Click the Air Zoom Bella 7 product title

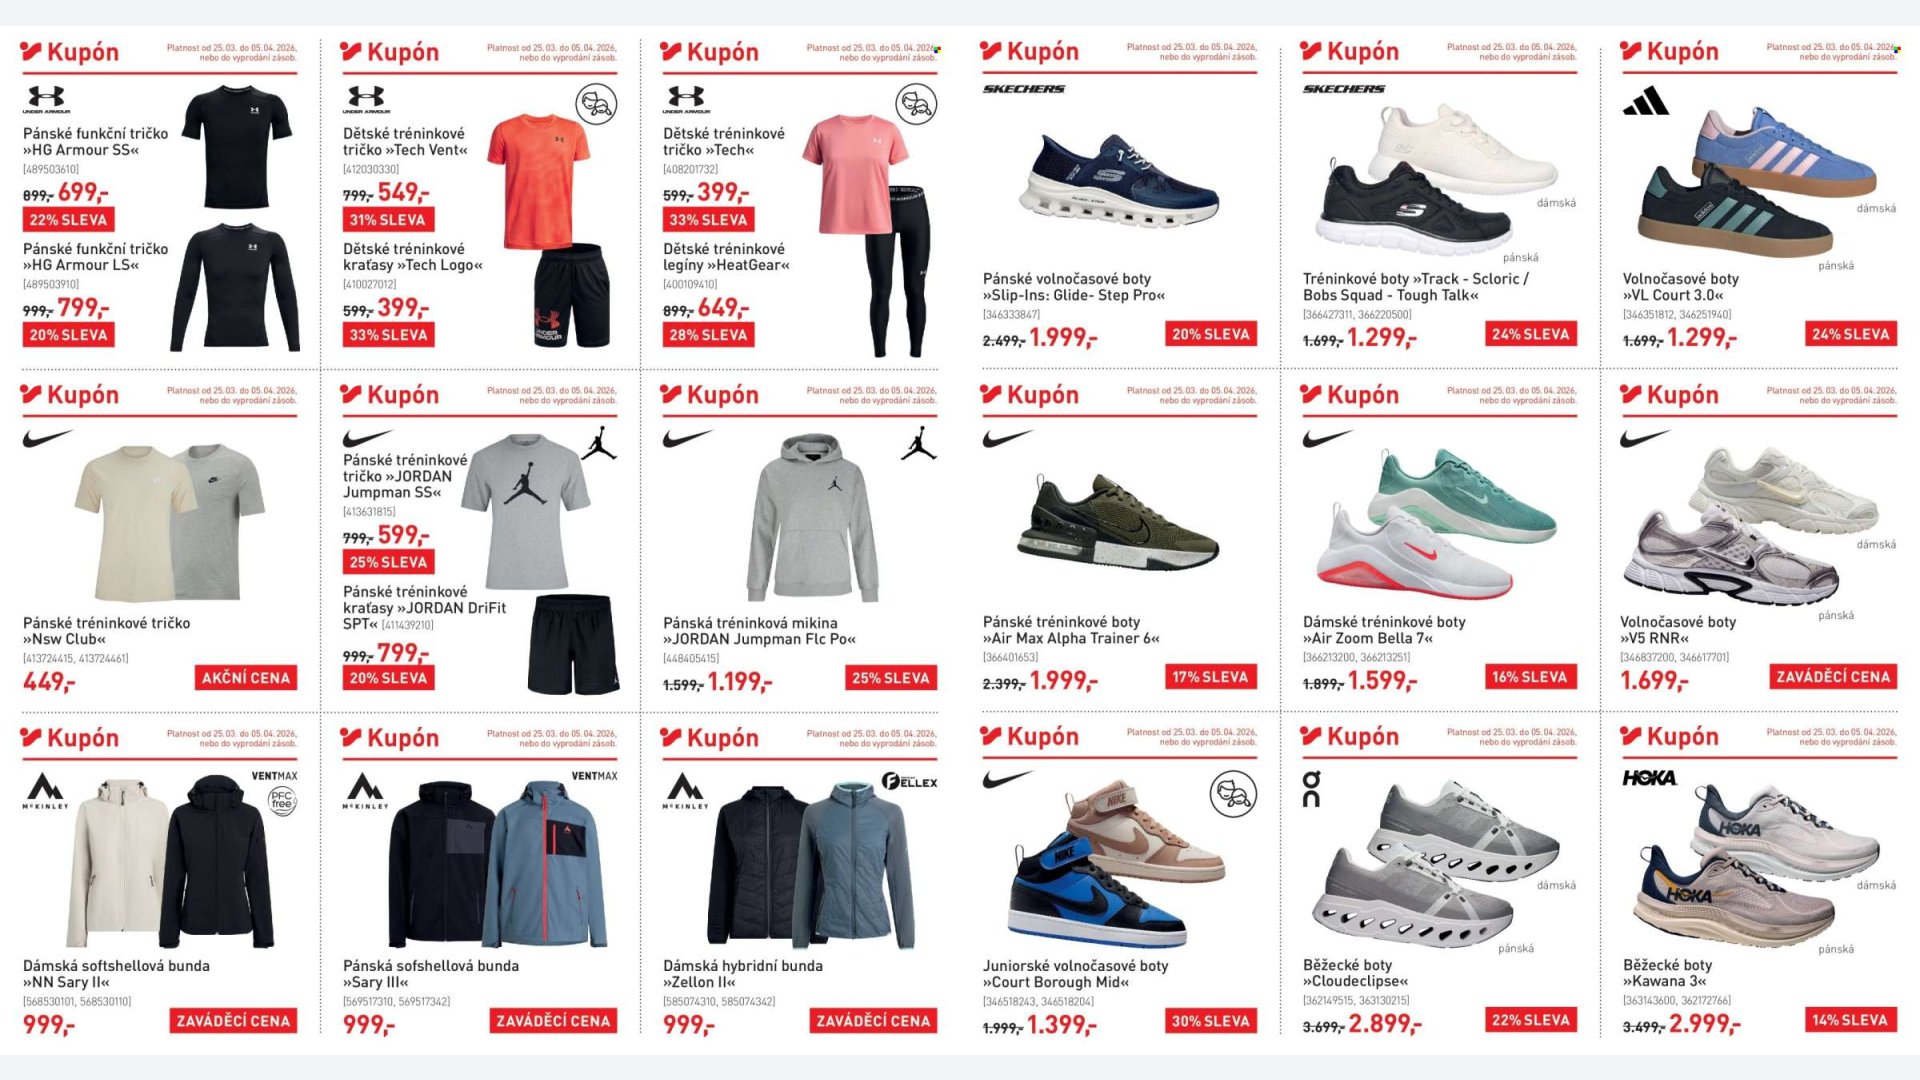click(x=1384, y=630)
